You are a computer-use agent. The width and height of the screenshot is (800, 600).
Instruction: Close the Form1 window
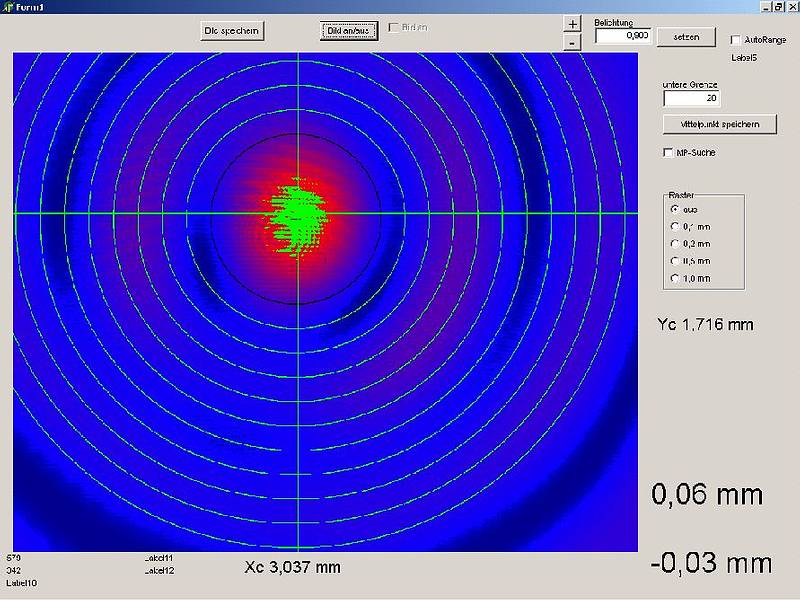[x=792, y=6]
